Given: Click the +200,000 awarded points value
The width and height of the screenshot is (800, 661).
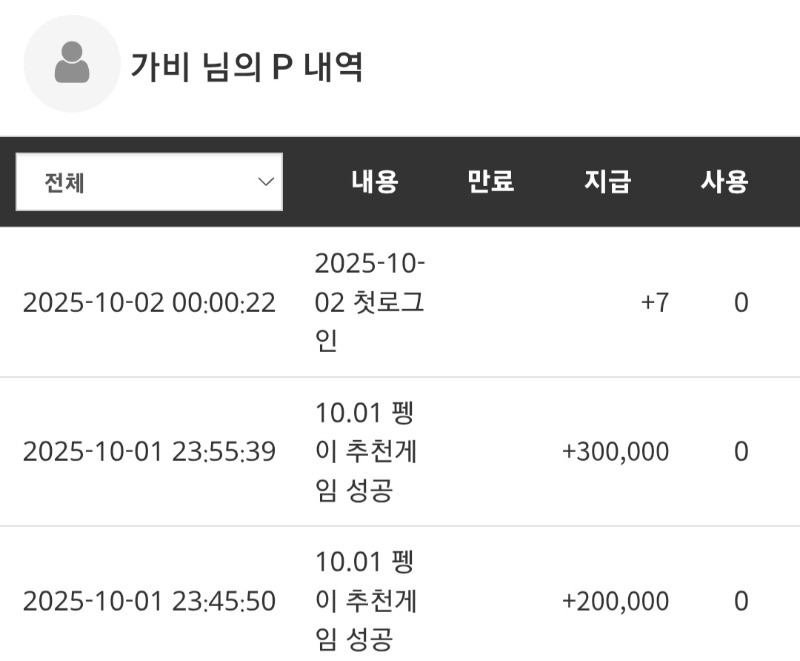Looking at the screenshot, I should click(x=616, y=602).
